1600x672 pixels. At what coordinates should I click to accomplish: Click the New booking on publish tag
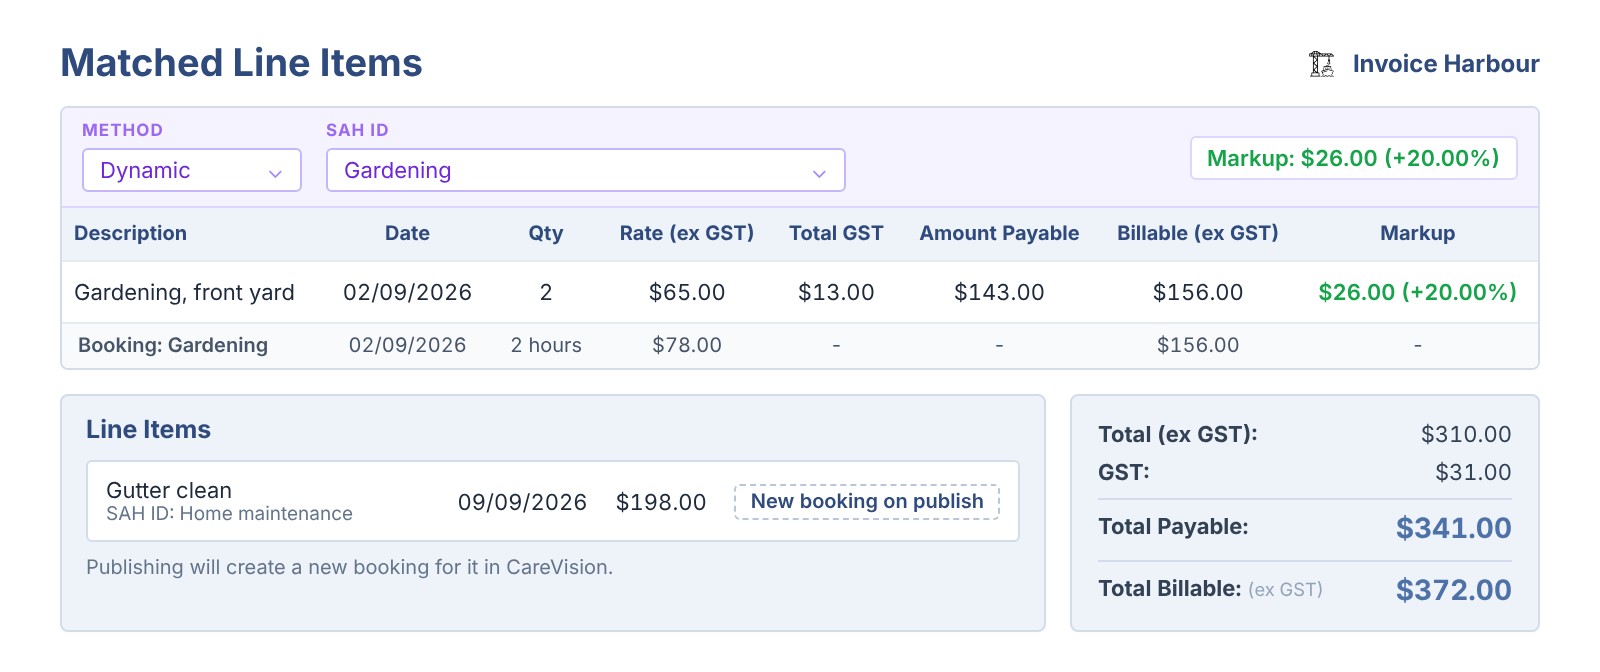point(867,501)
